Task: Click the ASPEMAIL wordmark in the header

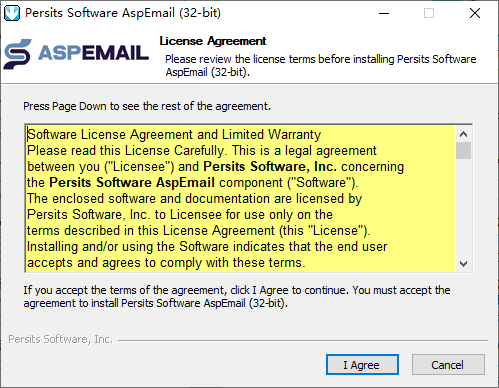Action: coord(93,53)
